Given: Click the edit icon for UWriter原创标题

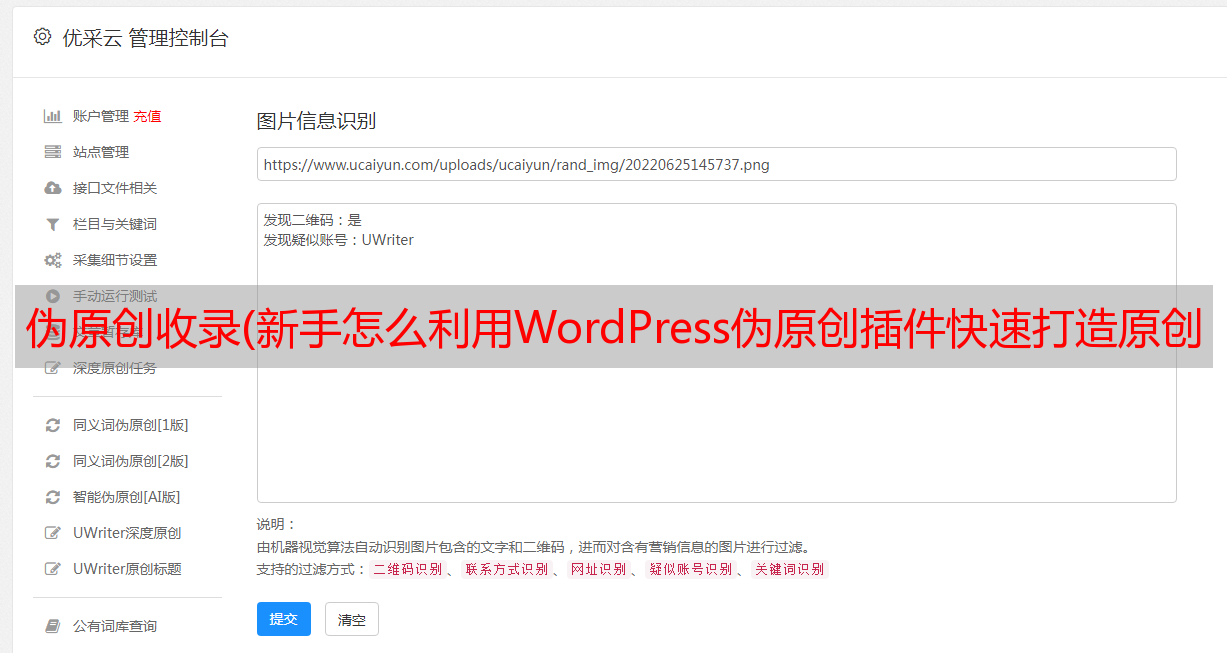Looking at the screenshot, I should tap(53, 569).
